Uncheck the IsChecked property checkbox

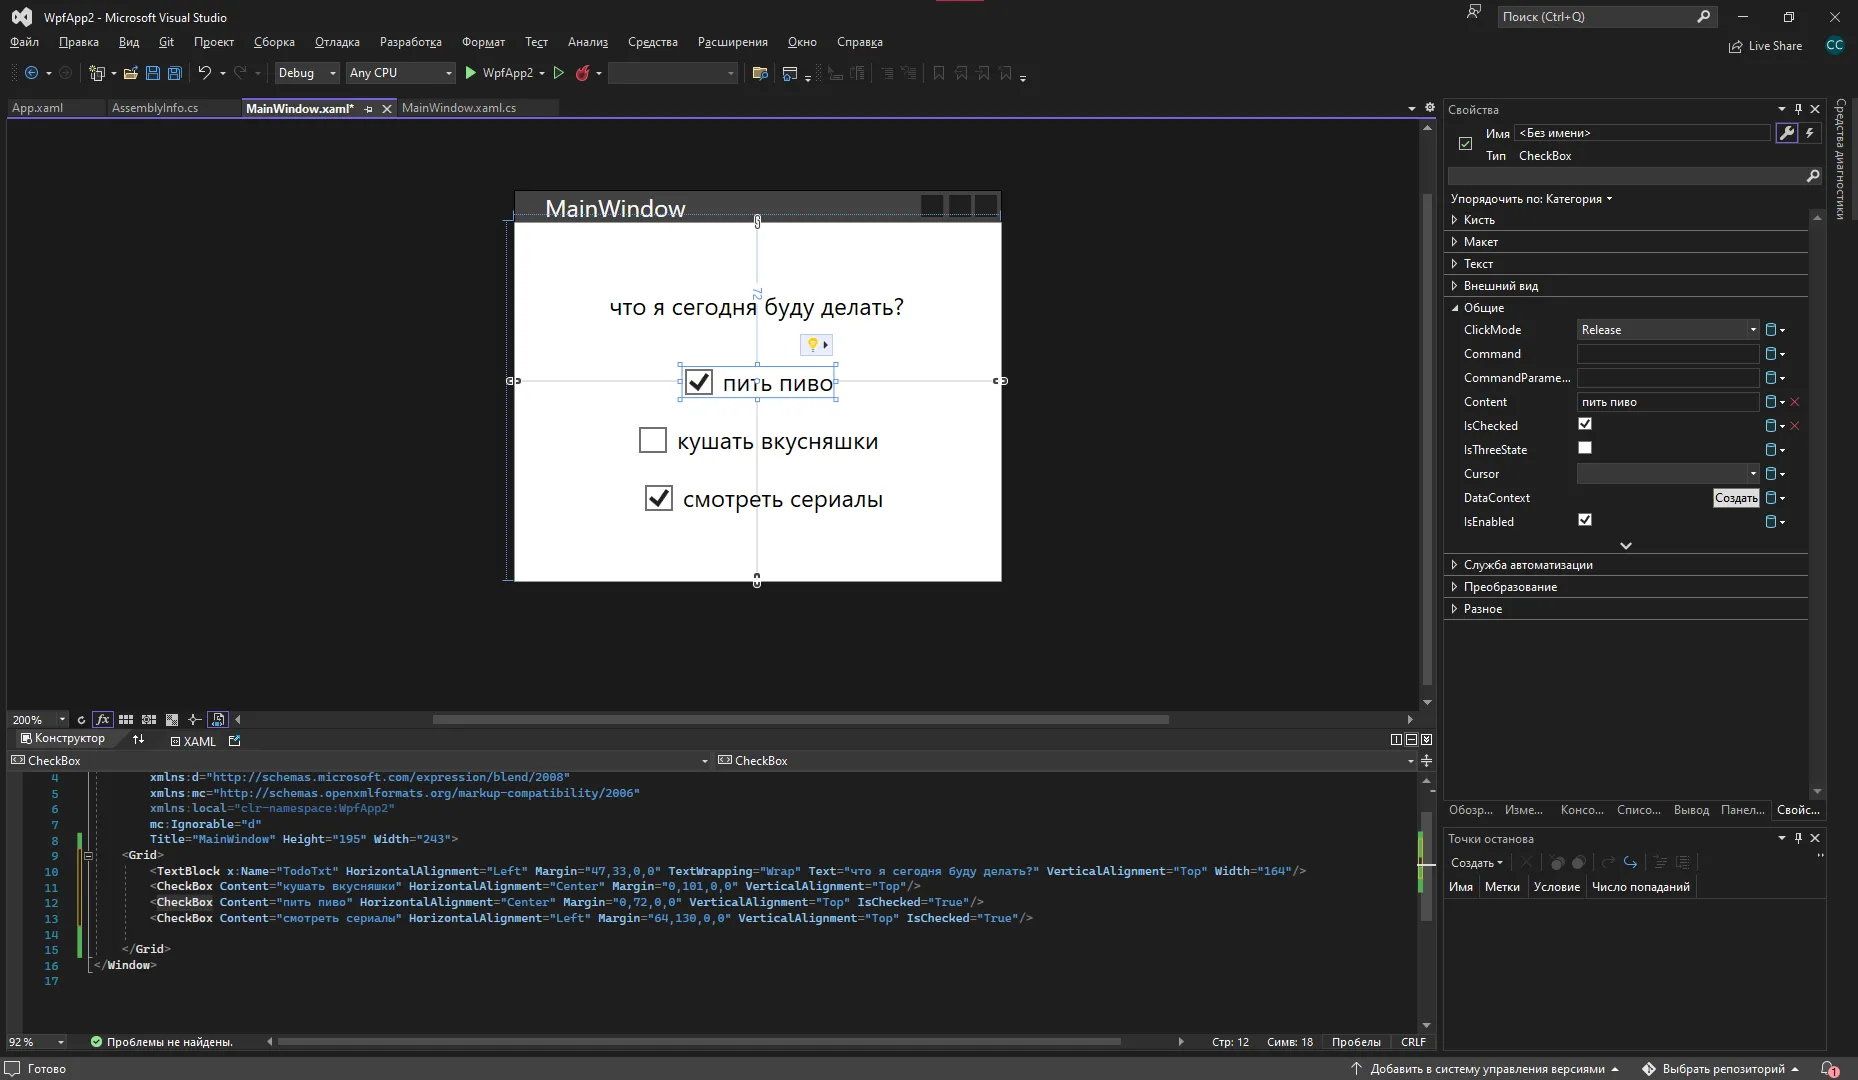(x=1585, y=424)
